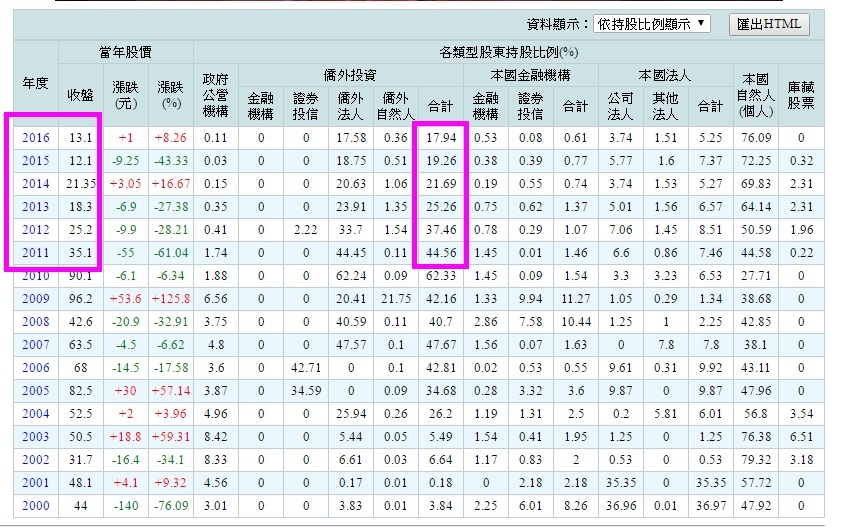Open the 2005 year link

[36, 391]
